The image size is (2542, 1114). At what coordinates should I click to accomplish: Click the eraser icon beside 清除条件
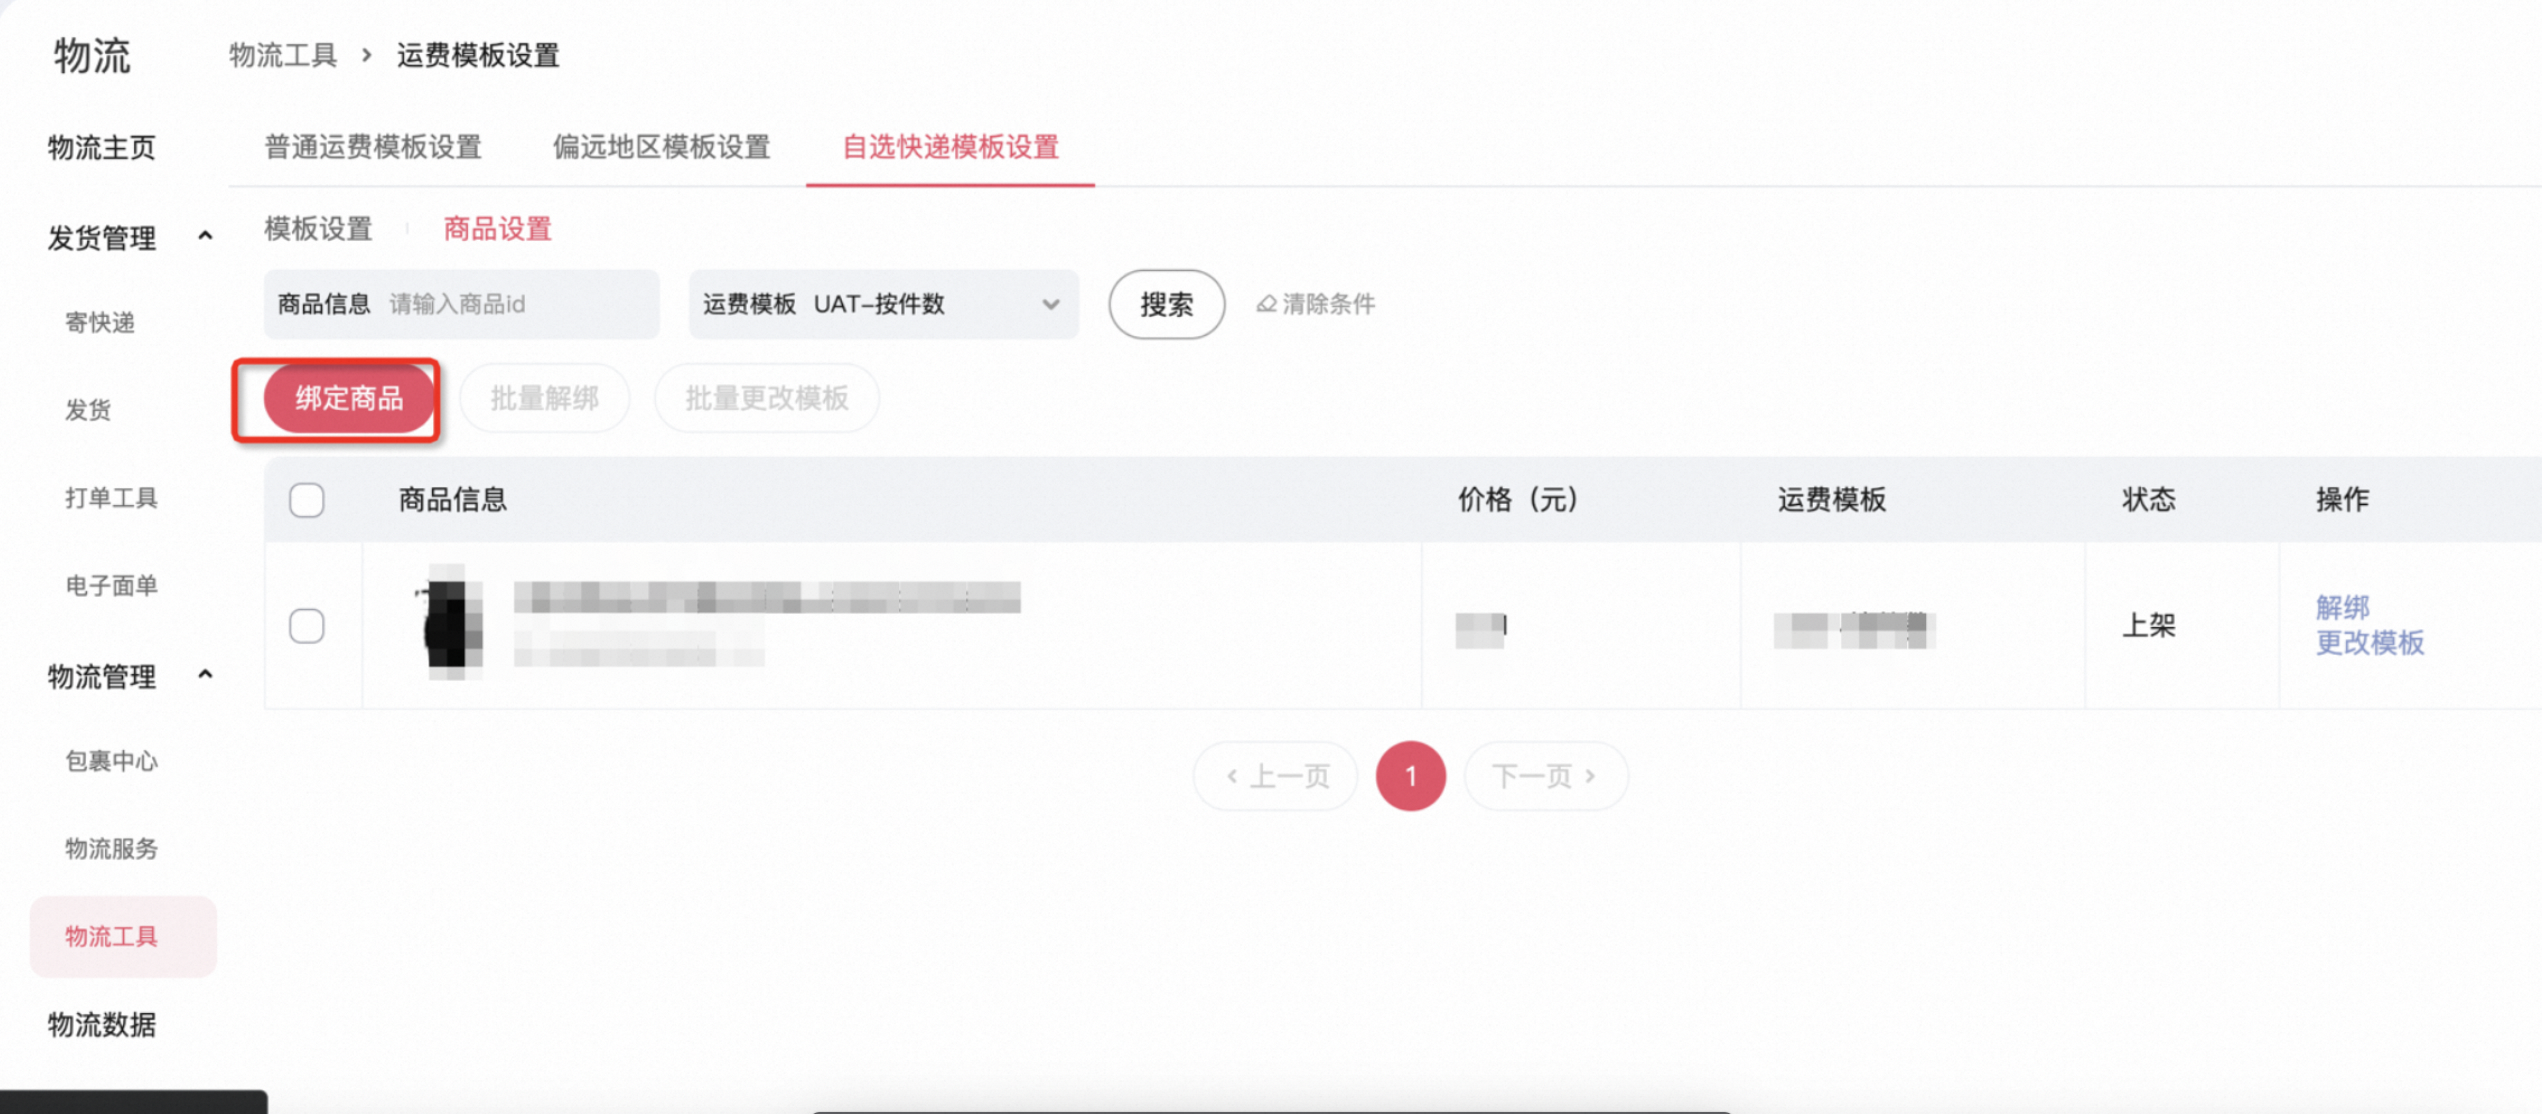[1266, 304]
